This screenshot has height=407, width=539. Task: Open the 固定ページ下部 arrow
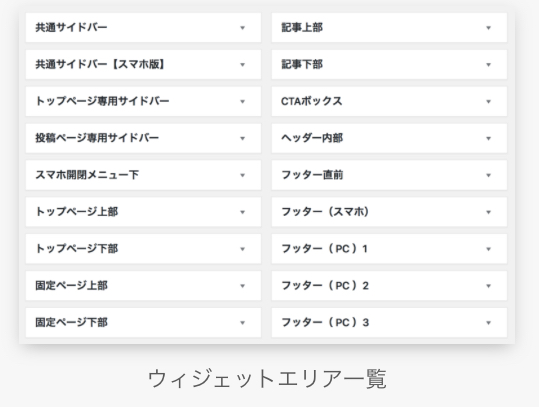tap(242, 322)
